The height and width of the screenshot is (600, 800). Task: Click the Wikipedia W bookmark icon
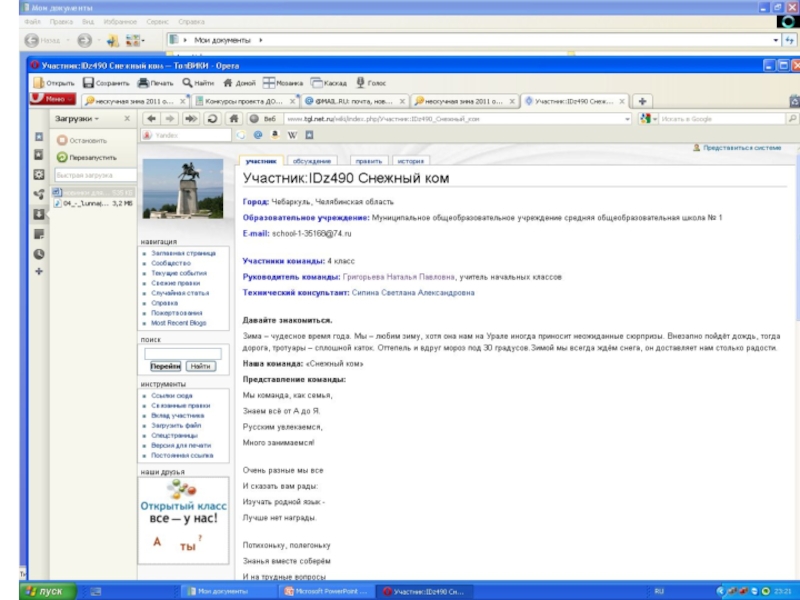click(293, 134)
